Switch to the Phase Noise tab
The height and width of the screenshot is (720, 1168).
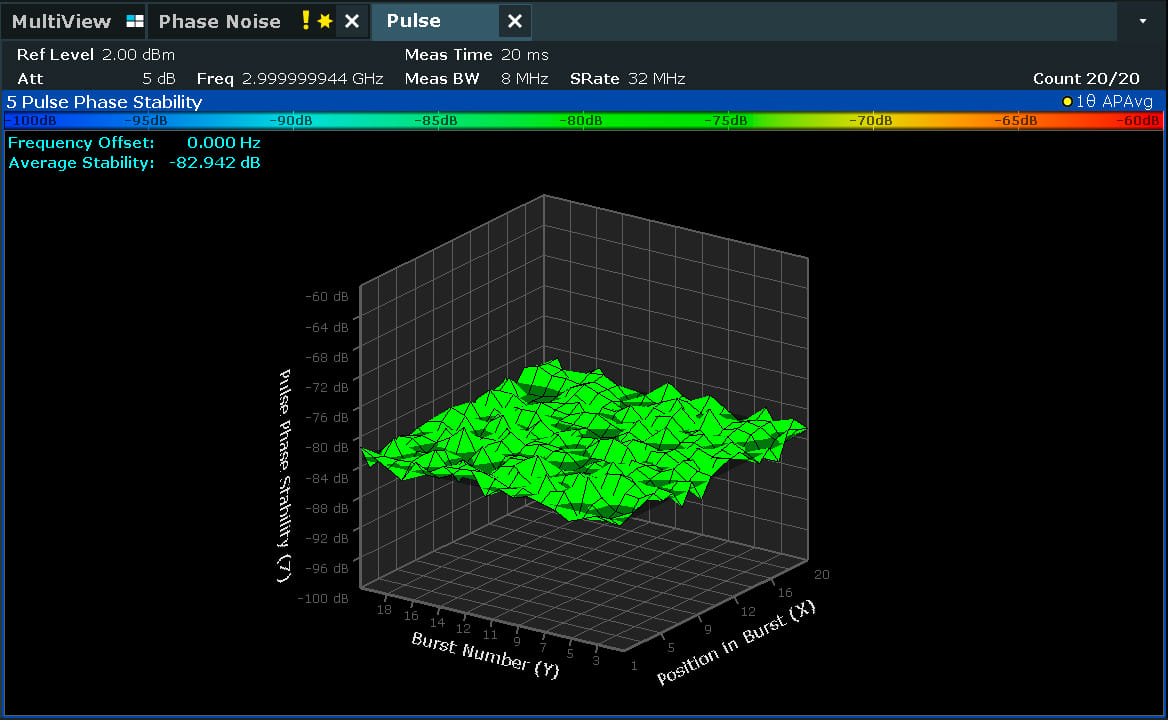pyautogui.click(x=219, y=21)
